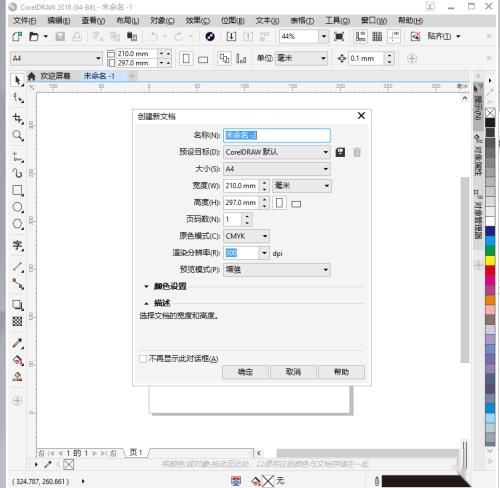Image resolution: width=500 pixels, height=488 pixels.
Task: Select the Zoom magnifier tool
Action: pyautogui.click(x=17, y=135)
